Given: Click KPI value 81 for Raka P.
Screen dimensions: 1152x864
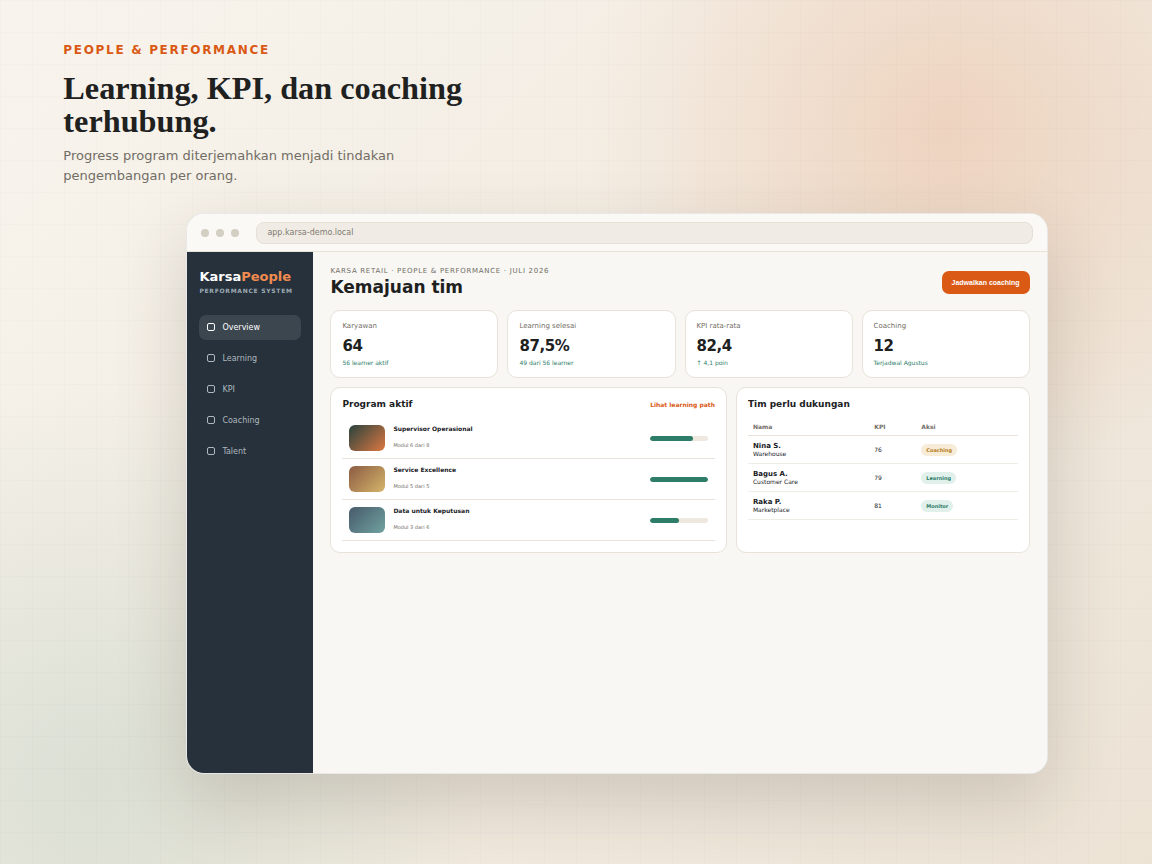Looking at the screenshot, I should tap(878, 505).
